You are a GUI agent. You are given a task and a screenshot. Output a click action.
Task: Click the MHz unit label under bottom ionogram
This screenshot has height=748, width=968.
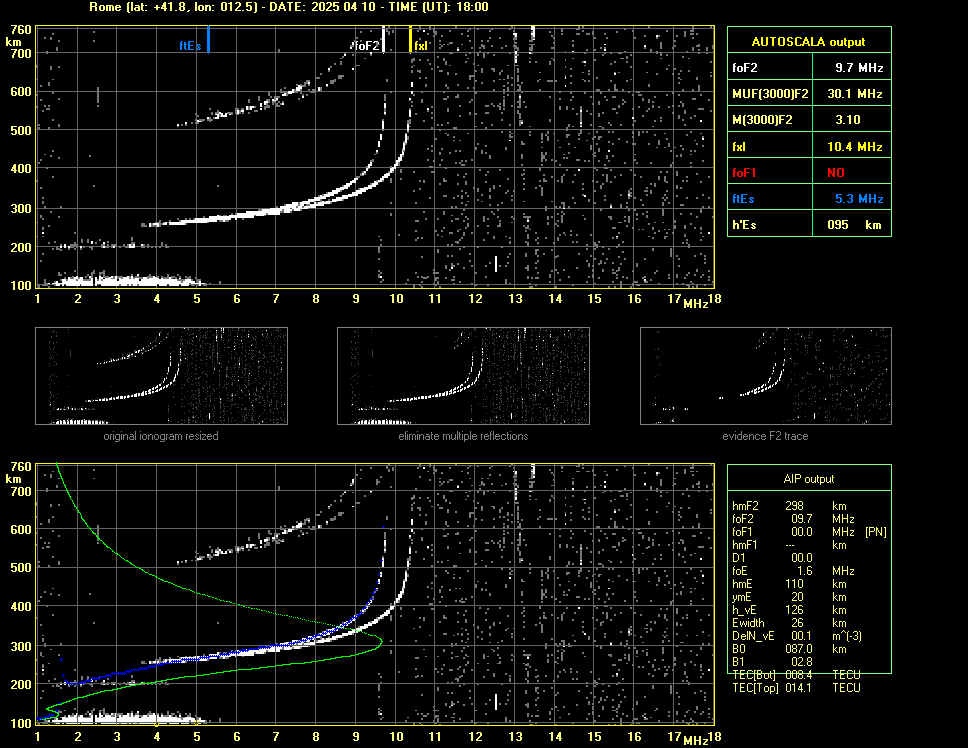click(x=695, y=741)
